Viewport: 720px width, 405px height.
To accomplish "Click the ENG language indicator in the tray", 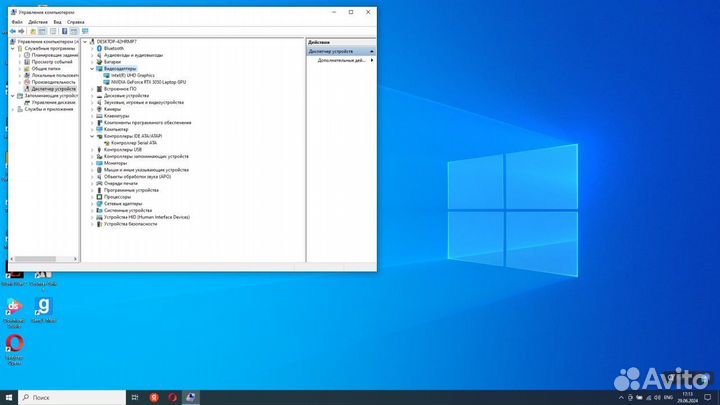I will 669,398.
